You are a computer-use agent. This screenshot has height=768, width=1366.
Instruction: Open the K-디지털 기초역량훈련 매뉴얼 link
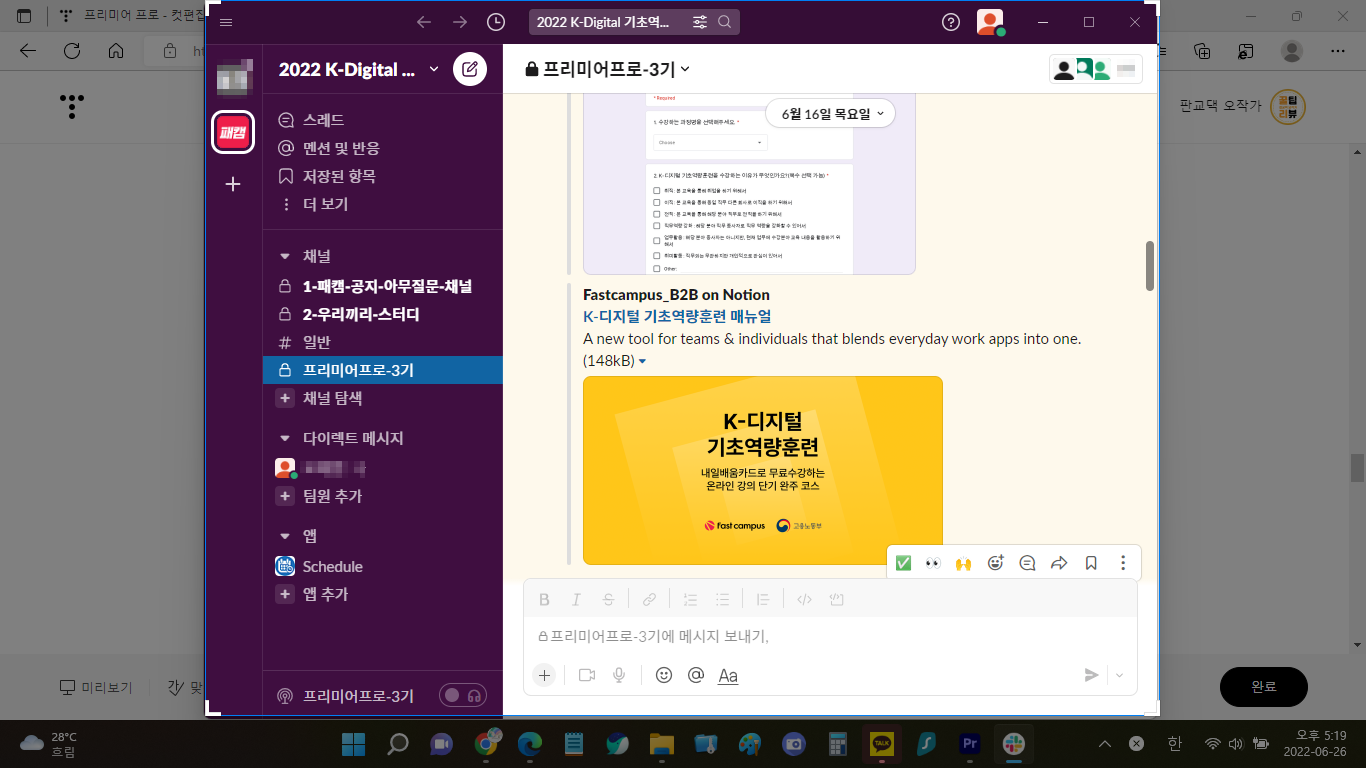click(677, 316)
